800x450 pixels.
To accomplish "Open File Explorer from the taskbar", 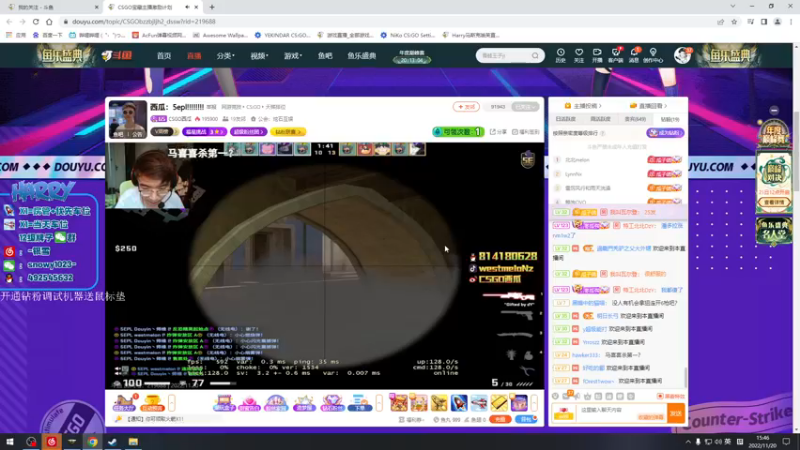I will [133, 441].
